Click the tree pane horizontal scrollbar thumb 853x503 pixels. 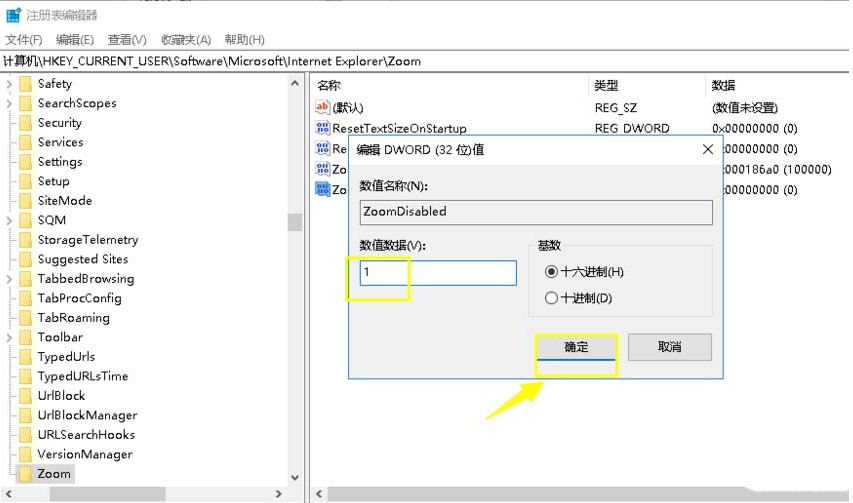pos(107,494)
